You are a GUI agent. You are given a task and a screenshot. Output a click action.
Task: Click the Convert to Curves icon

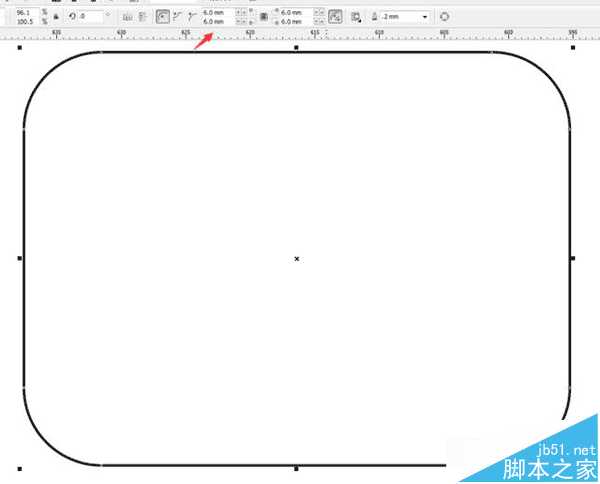(x=444, y=17)
